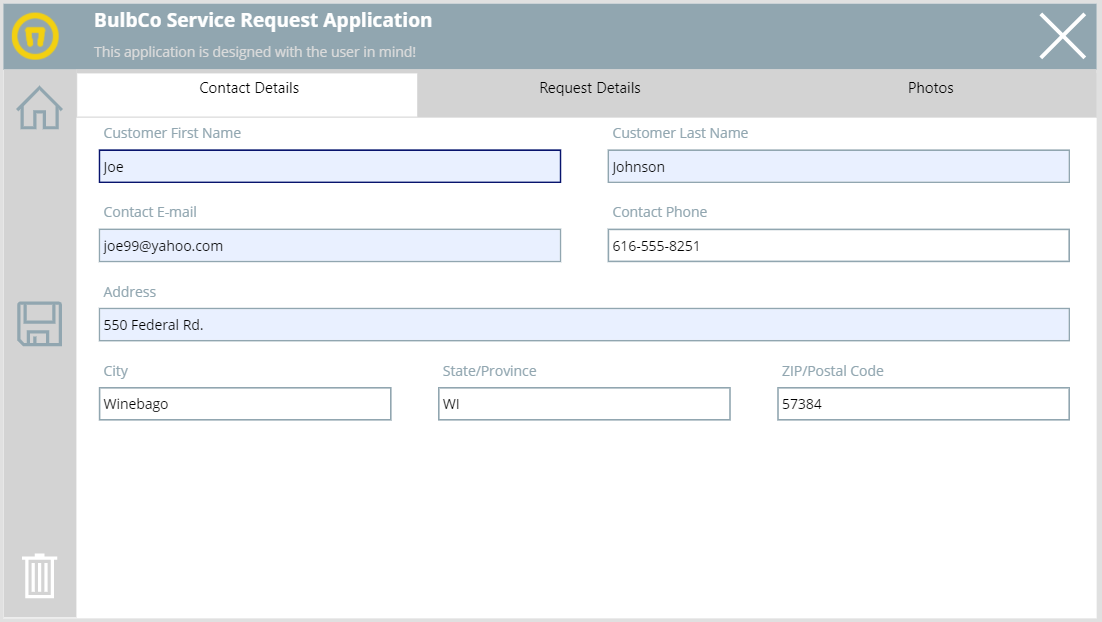Open the Photos tab
Screen dimensions: 1102x622
(930, 93)
